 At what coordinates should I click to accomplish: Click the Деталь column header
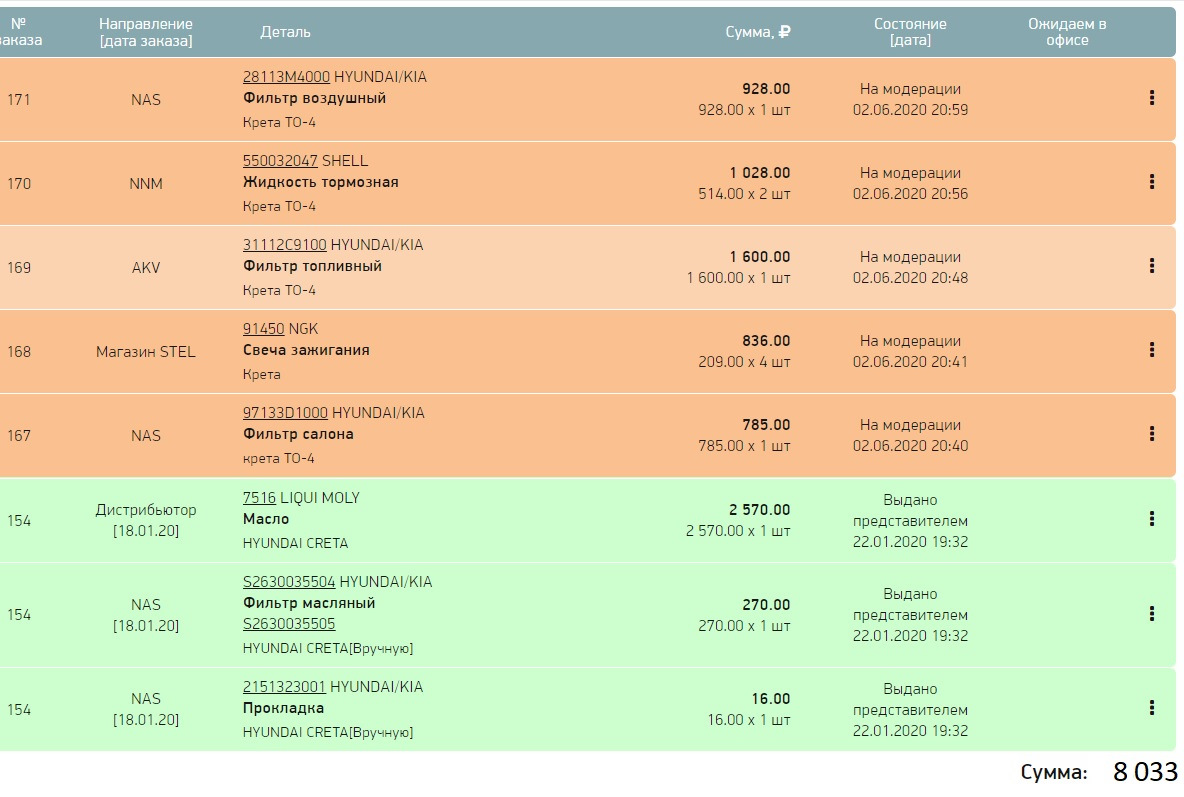(286, 32)
